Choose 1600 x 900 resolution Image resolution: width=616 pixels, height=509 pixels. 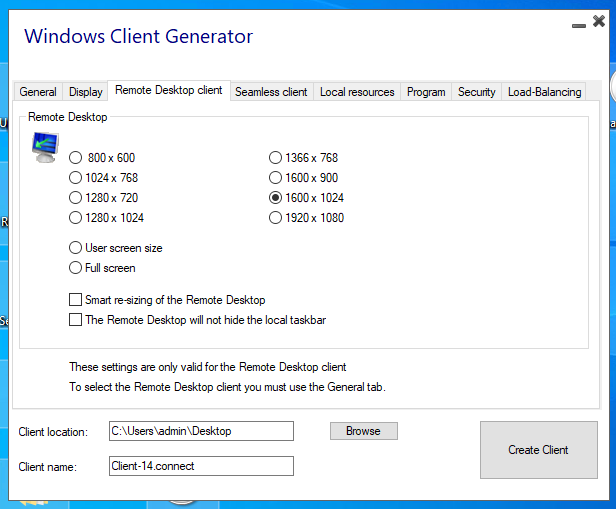point(275,178)
